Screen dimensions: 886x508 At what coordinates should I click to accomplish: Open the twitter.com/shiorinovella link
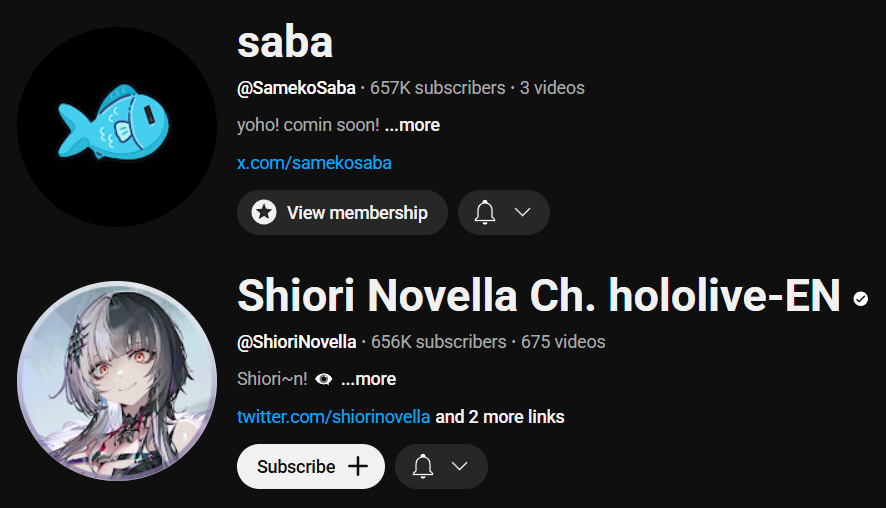[333, 416]
